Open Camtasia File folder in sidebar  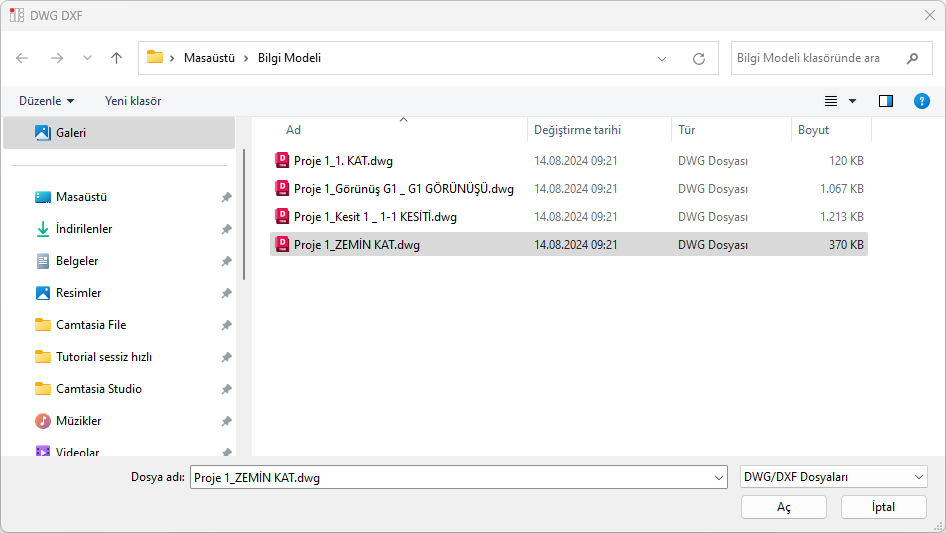91,325
